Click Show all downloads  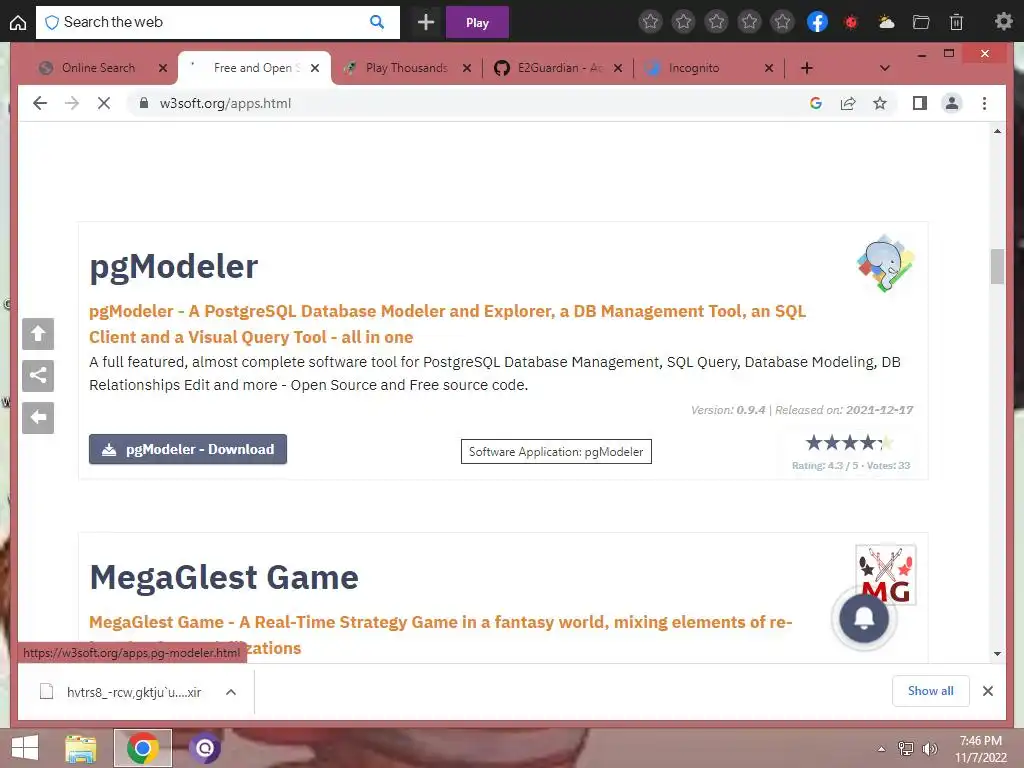click(931, 691)
